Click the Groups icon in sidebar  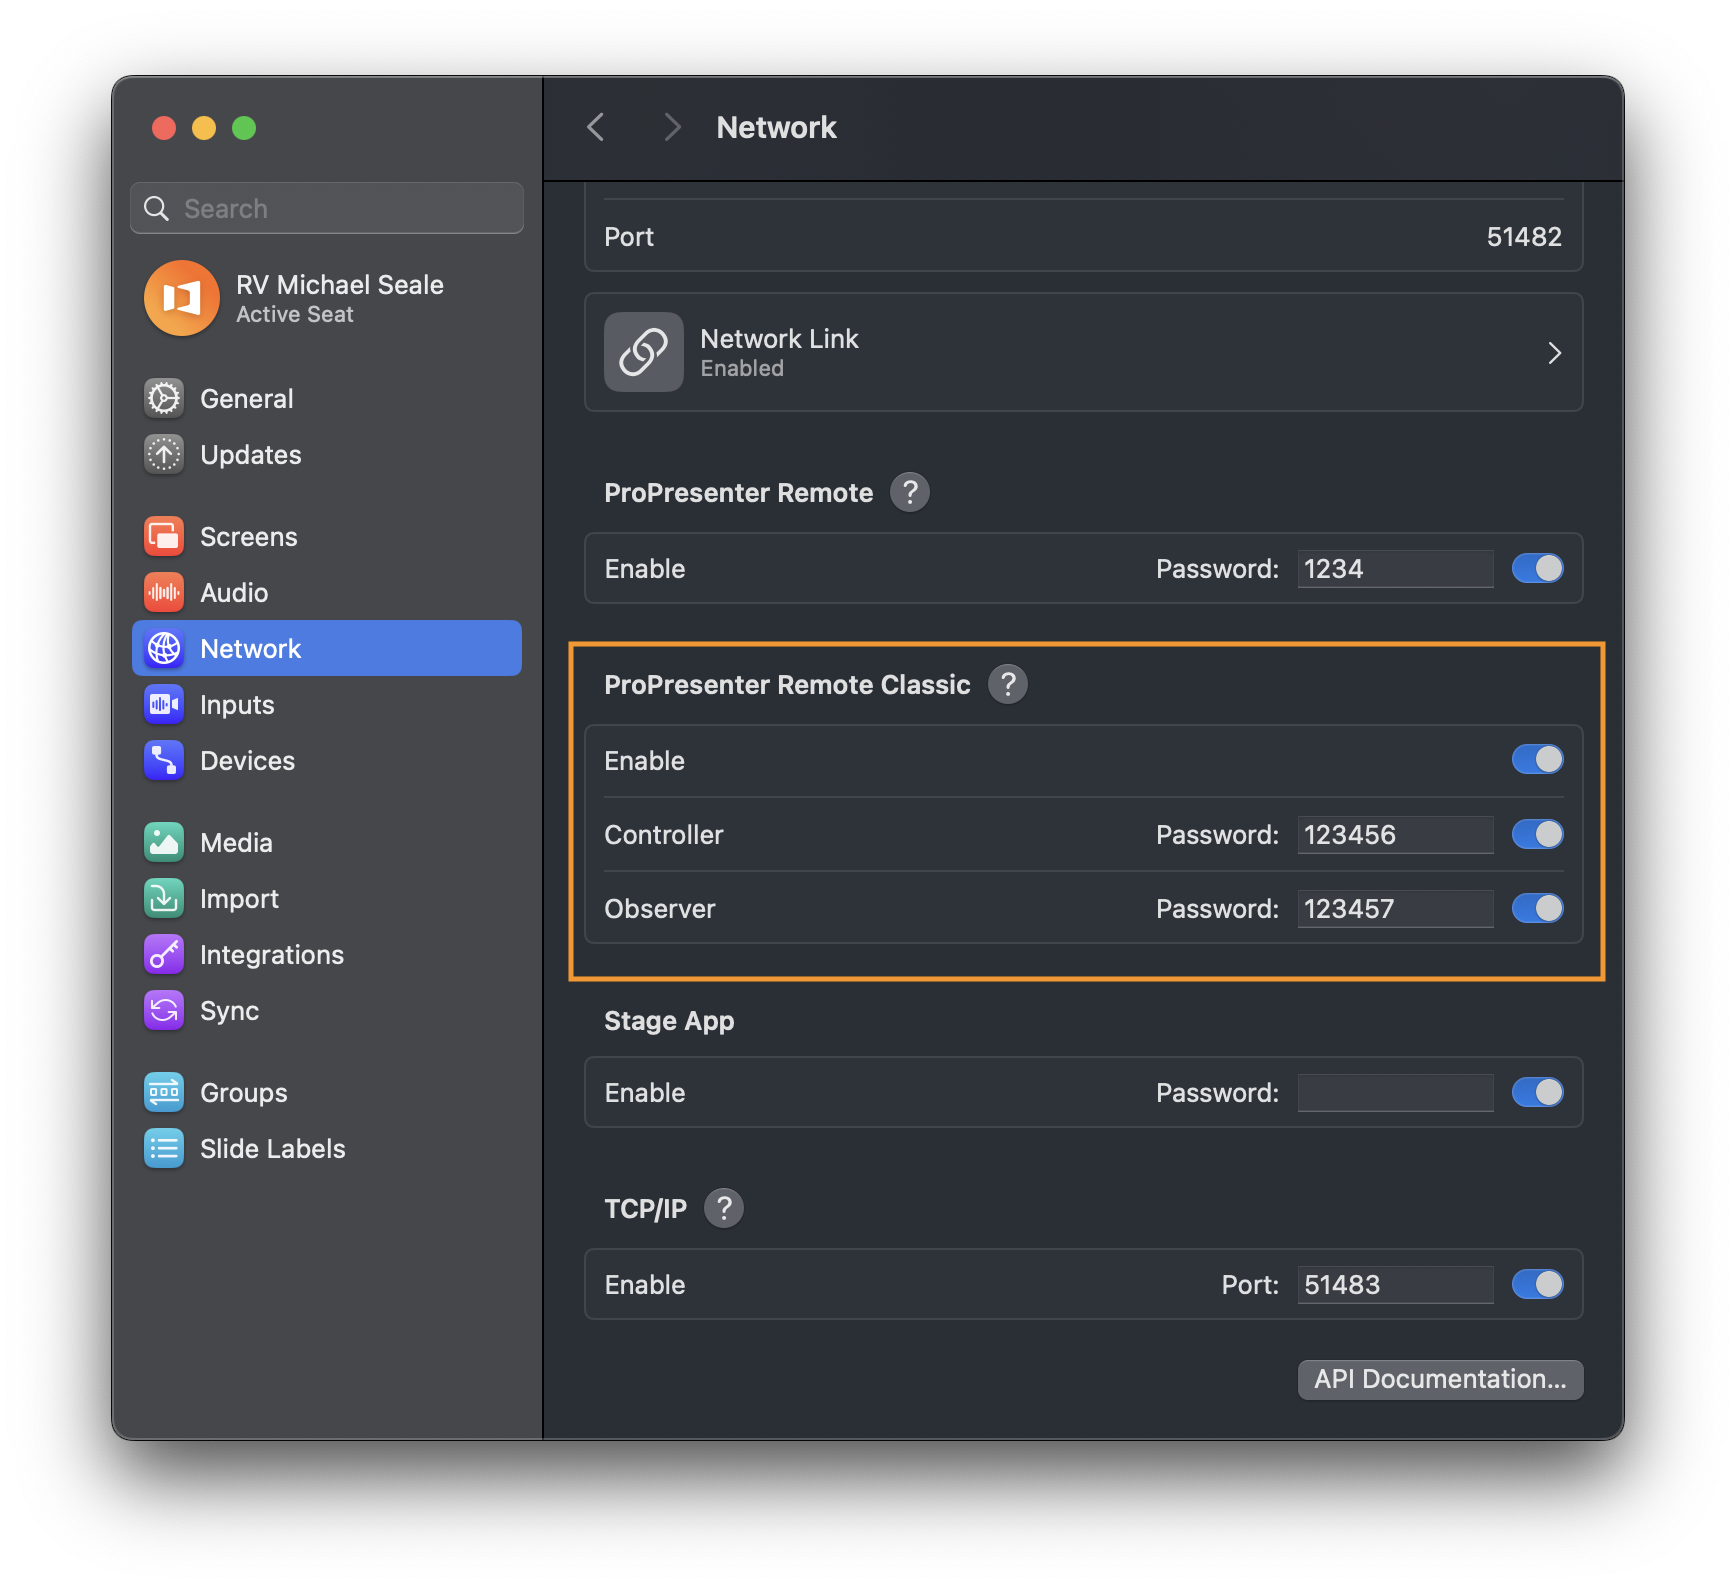[164, 1092]
